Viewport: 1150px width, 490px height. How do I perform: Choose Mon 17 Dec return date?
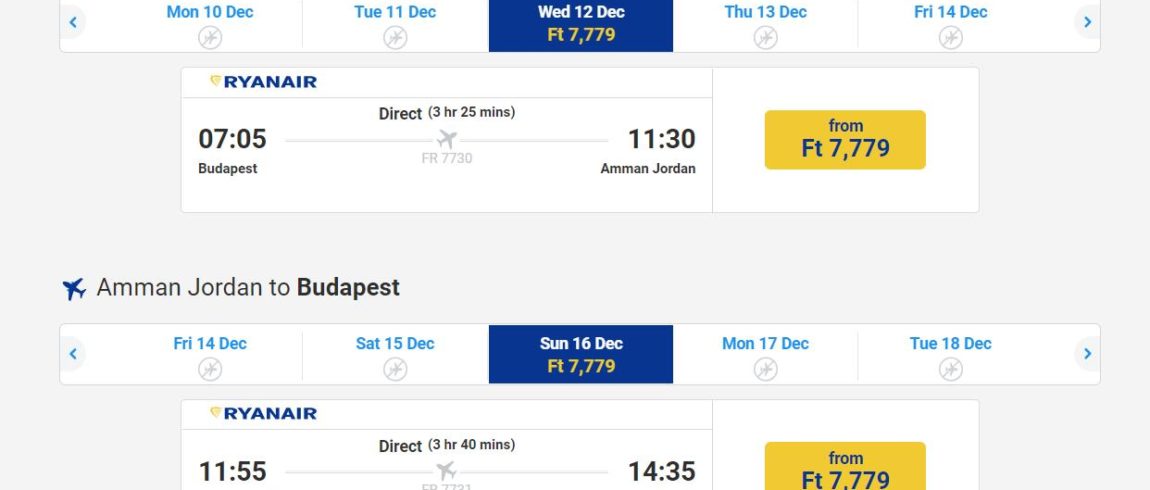pos(765,354)
